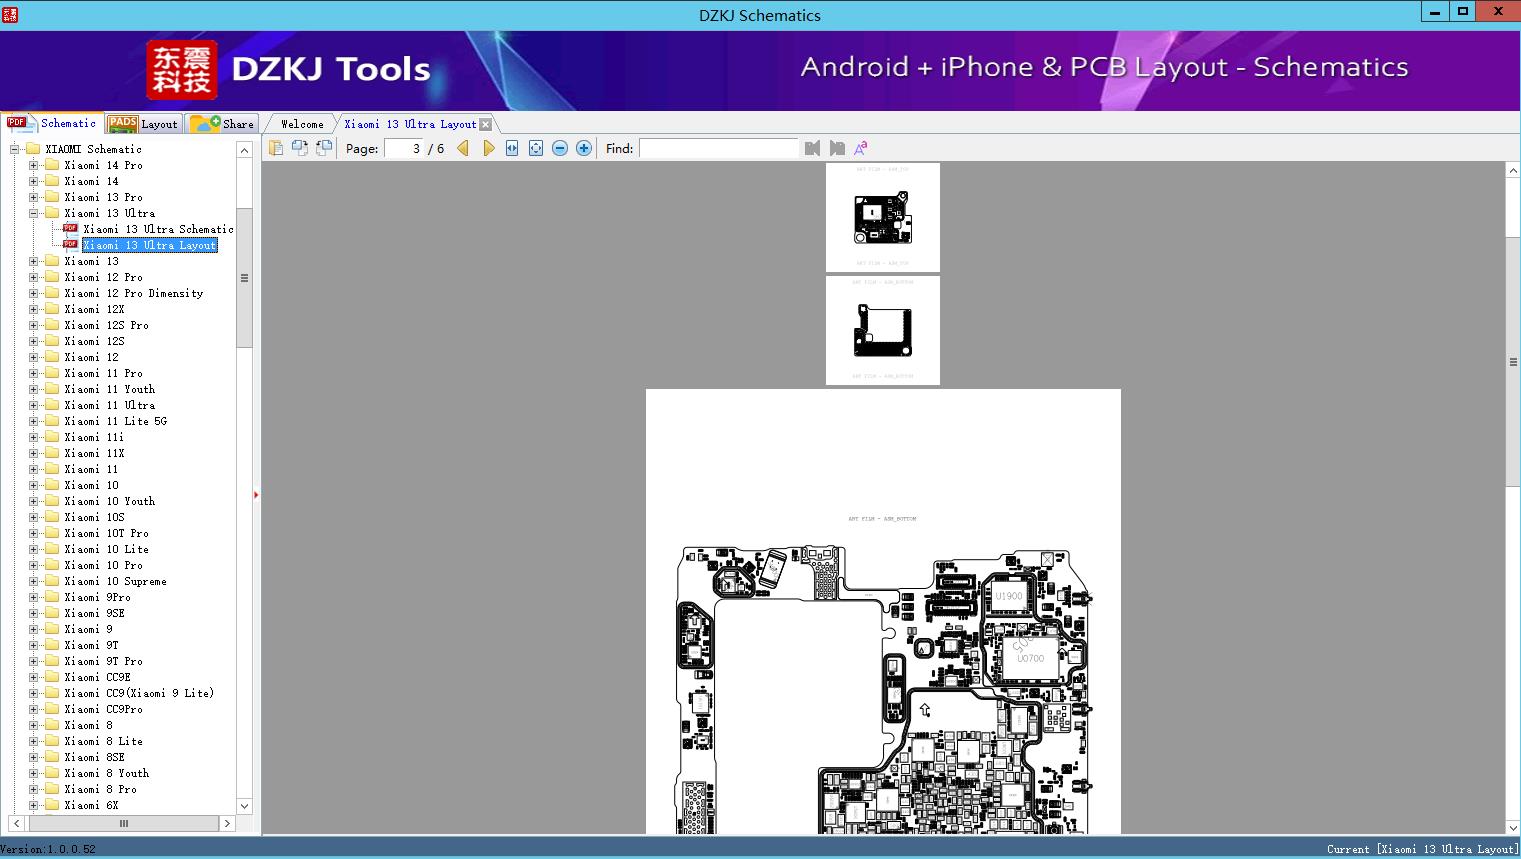Viewport: 1521px width, 859px height.
Task: Expand the Xiaomi 13 Pro folder
Action: click(x=33, y=197)
